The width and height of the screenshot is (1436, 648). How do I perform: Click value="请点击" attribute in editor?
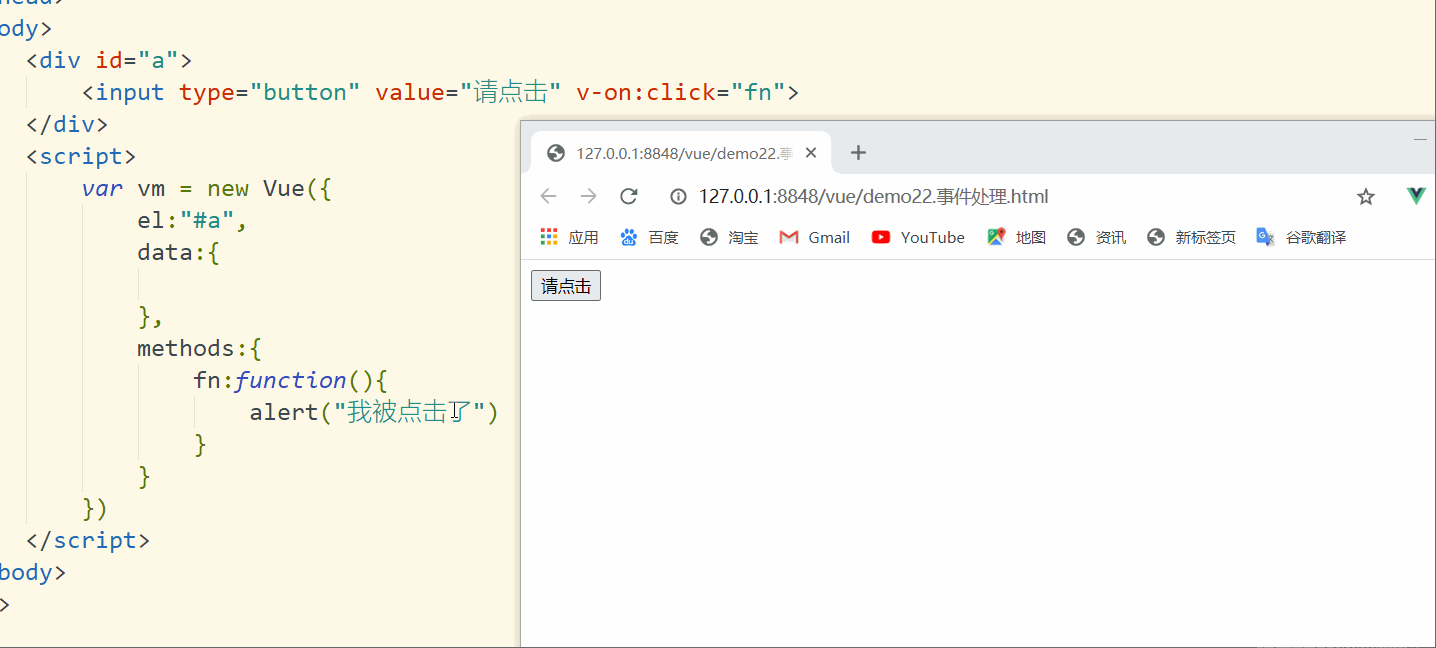tap(468, 93)
